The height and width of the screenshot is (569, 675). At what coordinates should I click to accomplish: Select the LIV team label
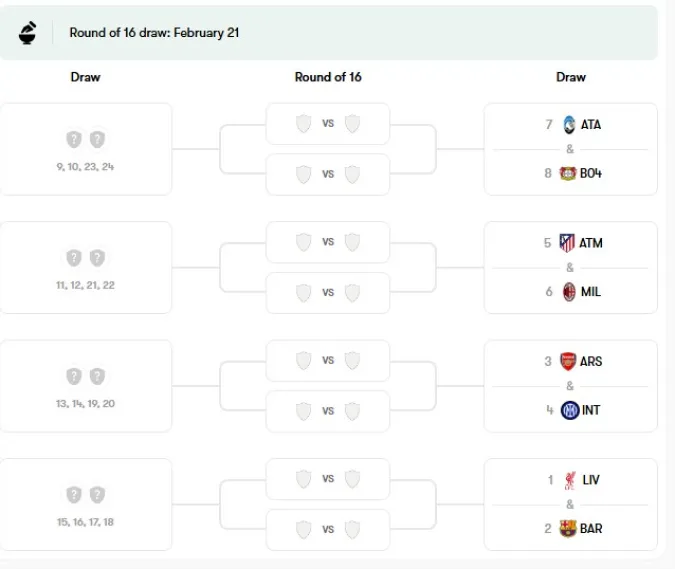(591, 480)
